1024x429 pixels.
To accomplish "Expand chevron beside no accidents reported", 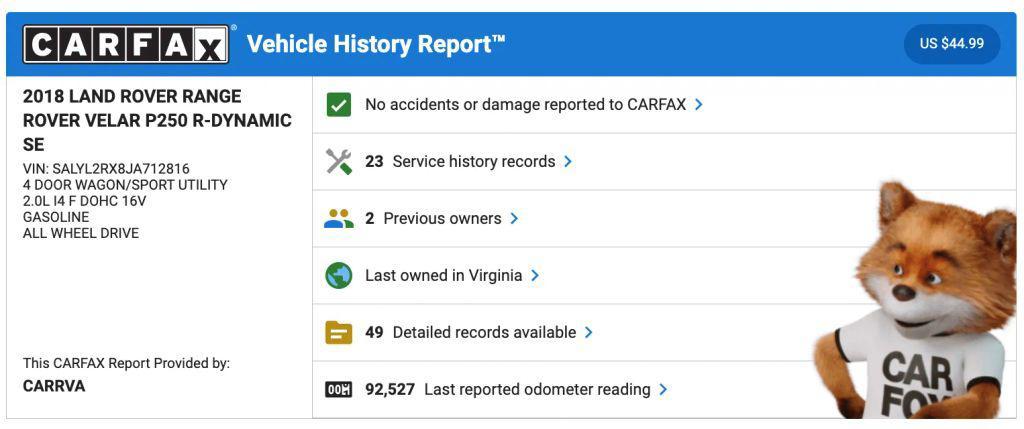I will pos(699,104).
